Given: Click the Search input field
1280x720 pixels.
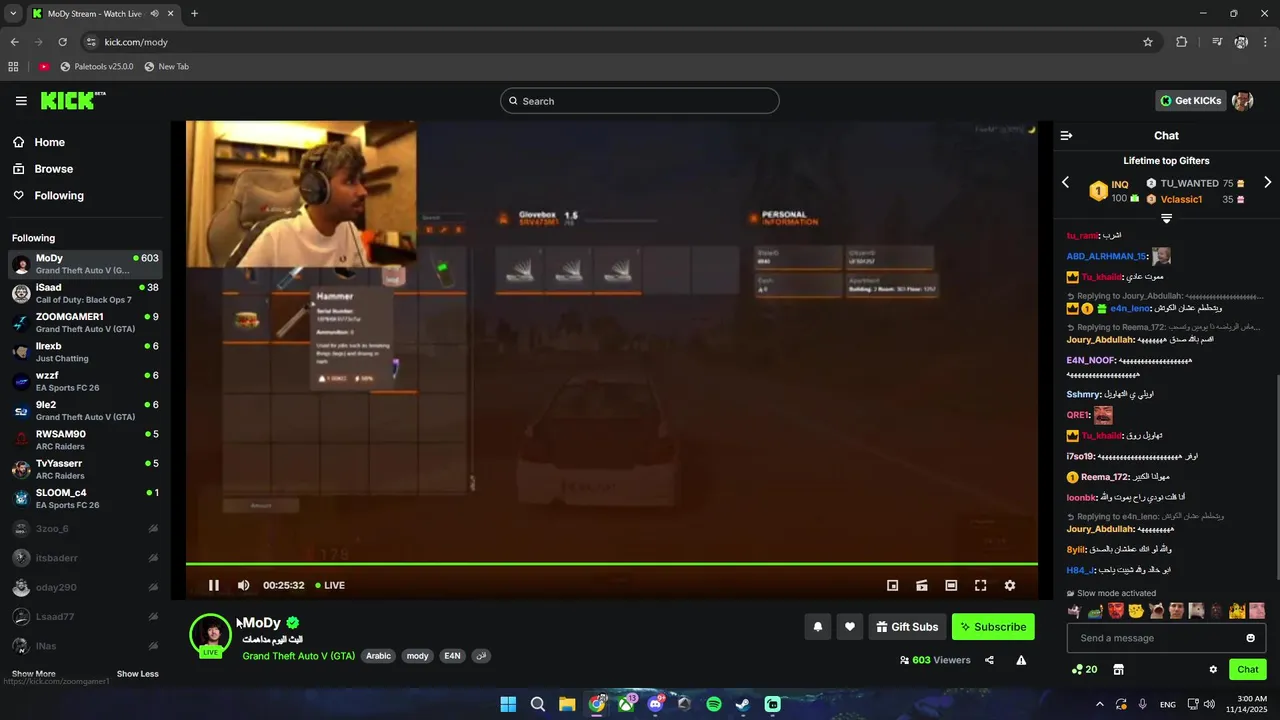Looking at the screenshot, I should pyautogui.click(x=640, y=101).
